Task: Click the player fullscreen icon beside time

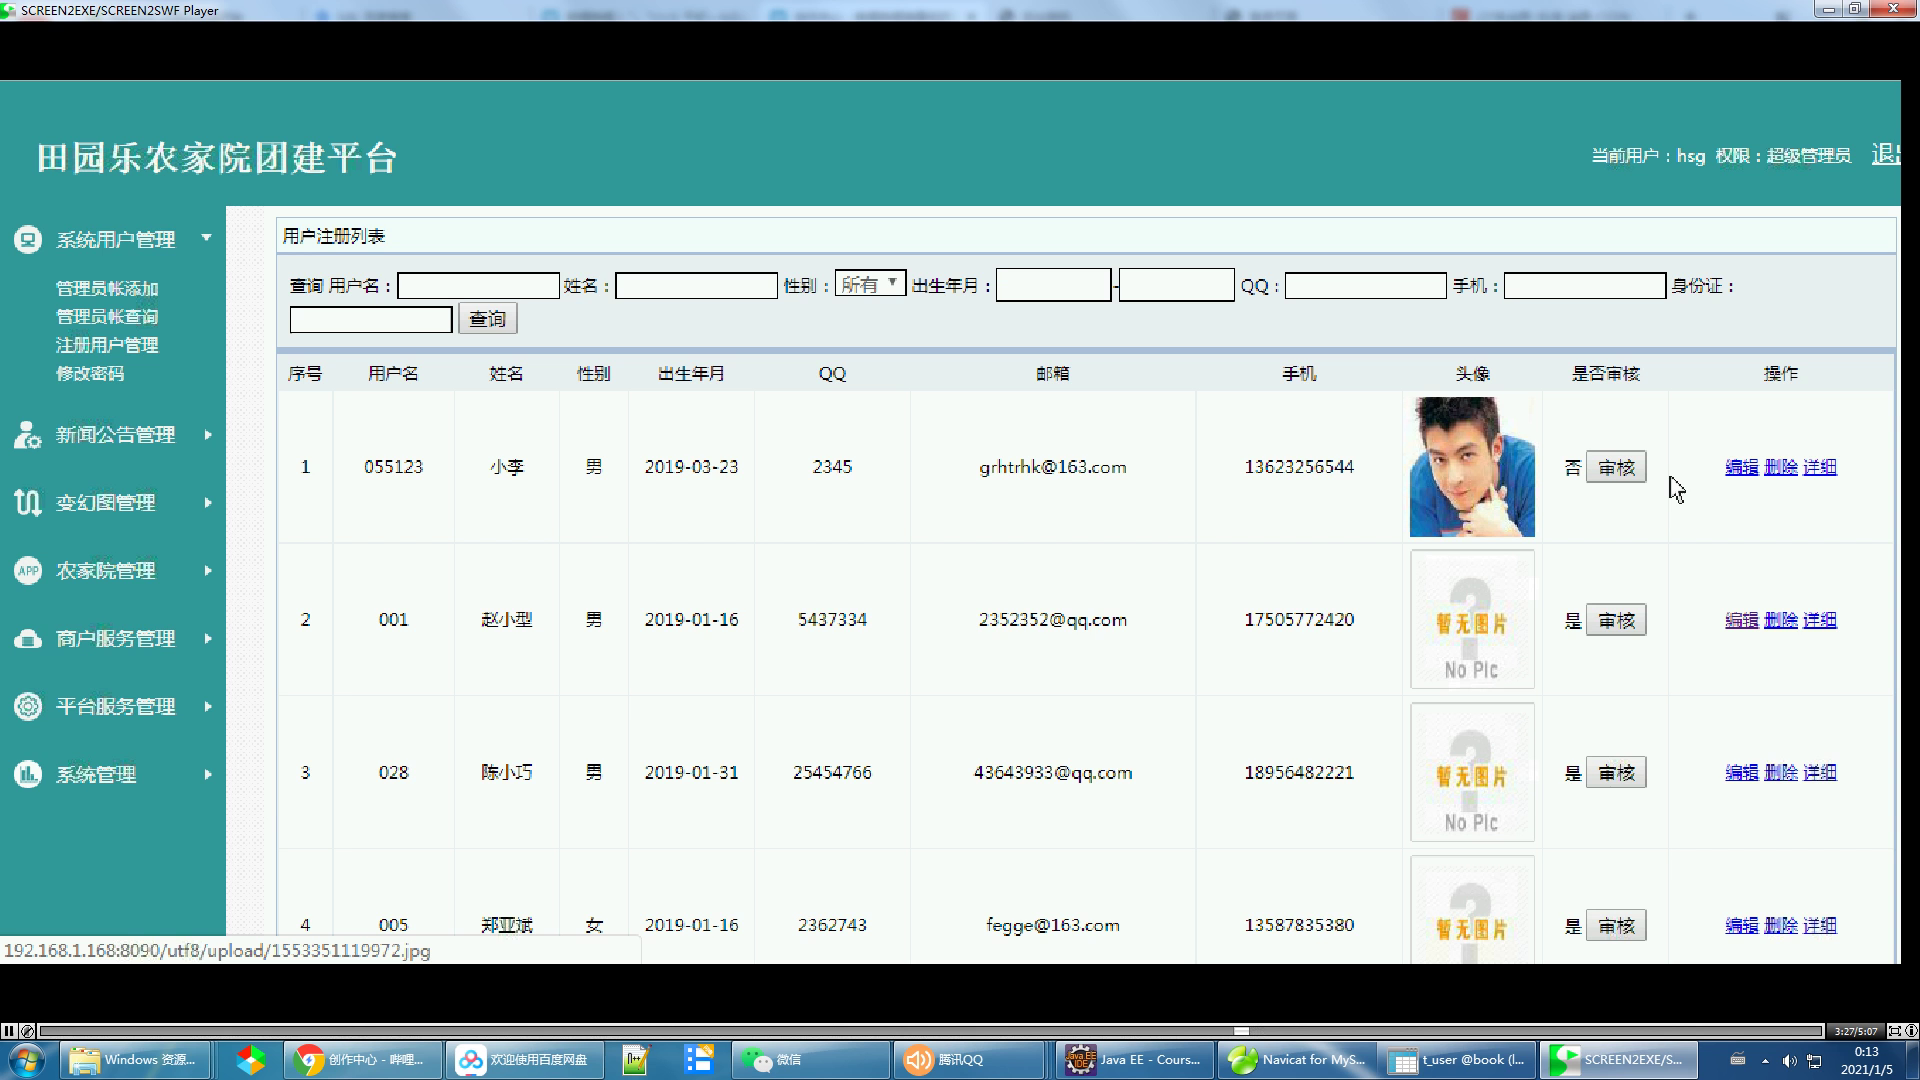Action: (x=1895, y=1031)
